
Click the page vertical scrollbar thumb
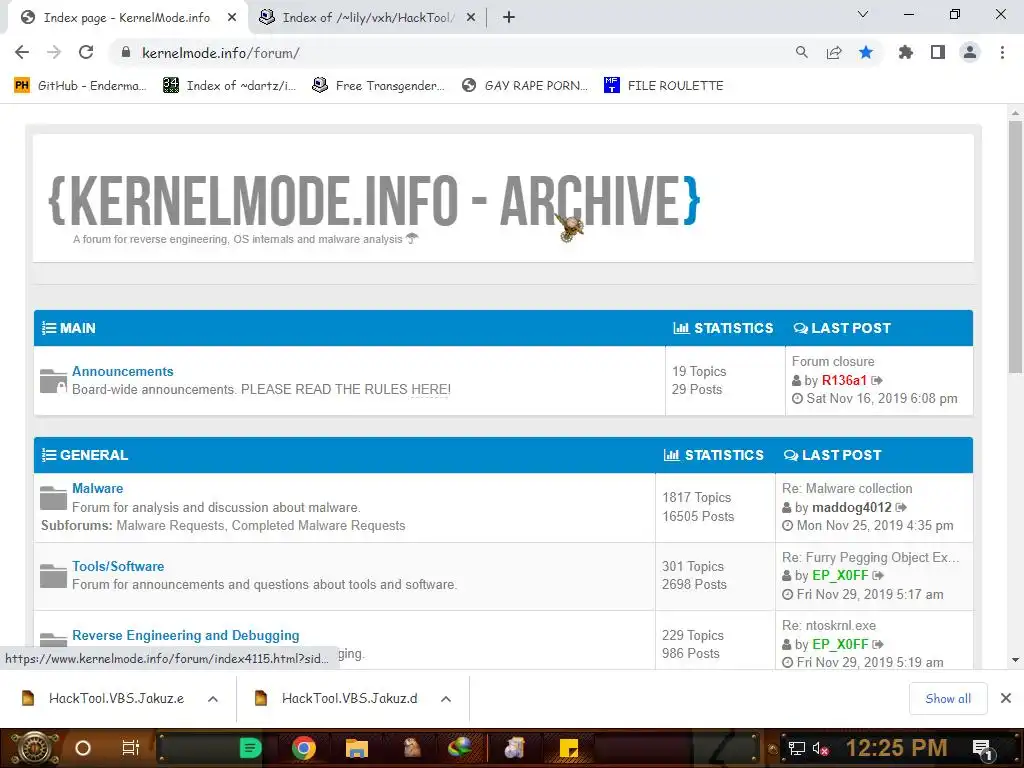pos(1015,247)
